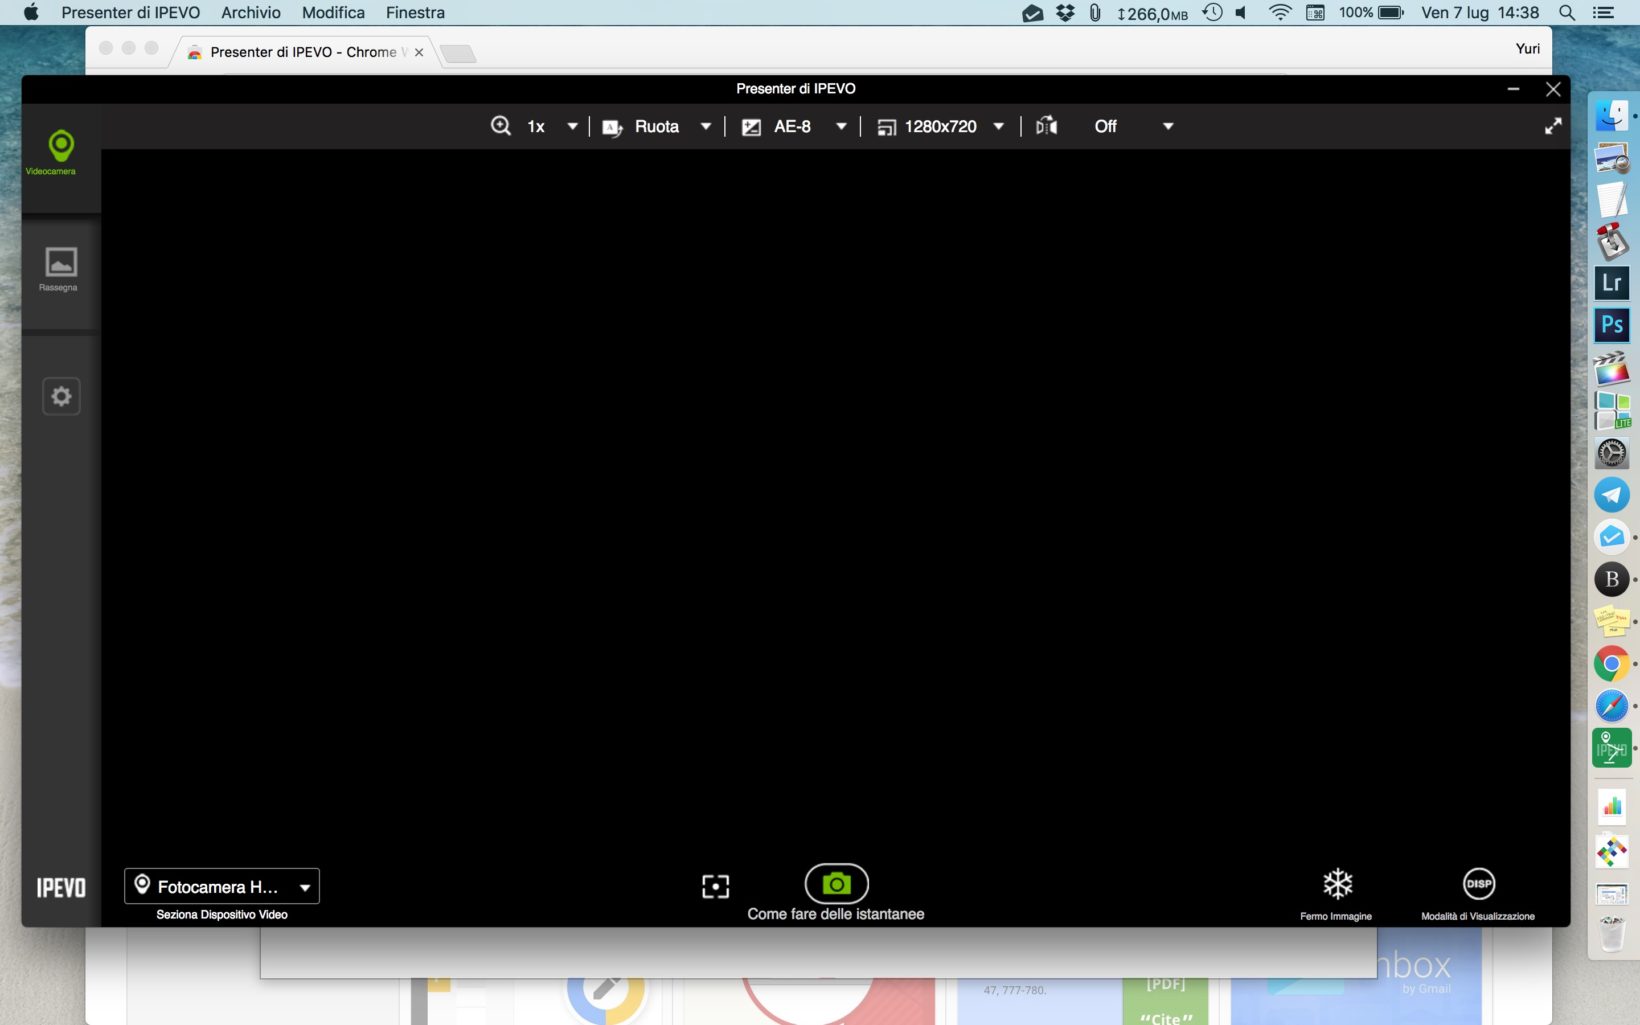1640x1025 pixels.
Task: Open the Apple menu
Action: click(x=31, y=13)
